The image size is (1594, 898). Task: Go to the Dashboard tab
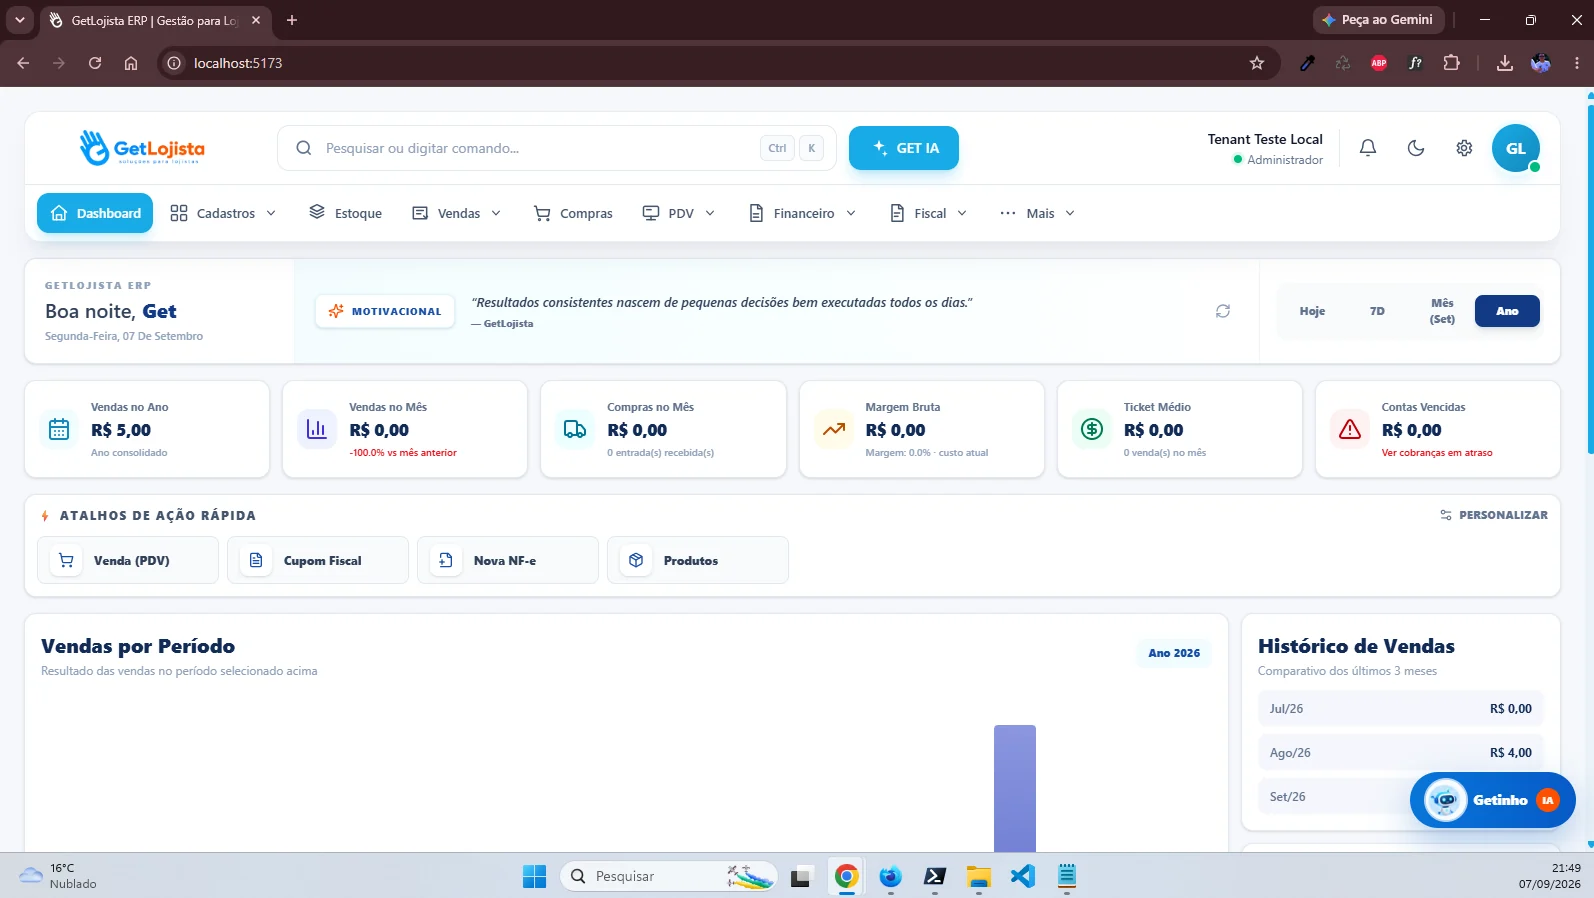click(95, 213)
